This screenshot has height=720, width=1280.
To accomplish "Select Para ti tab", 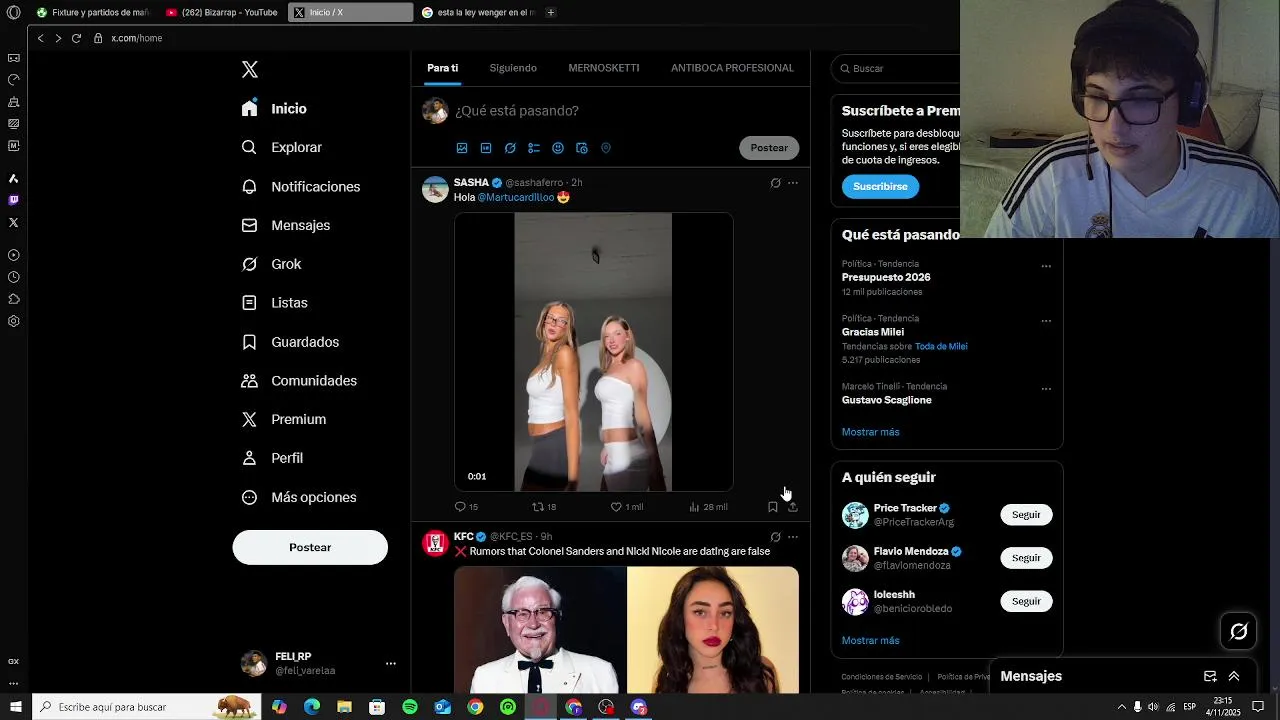I will click(442, 68).
